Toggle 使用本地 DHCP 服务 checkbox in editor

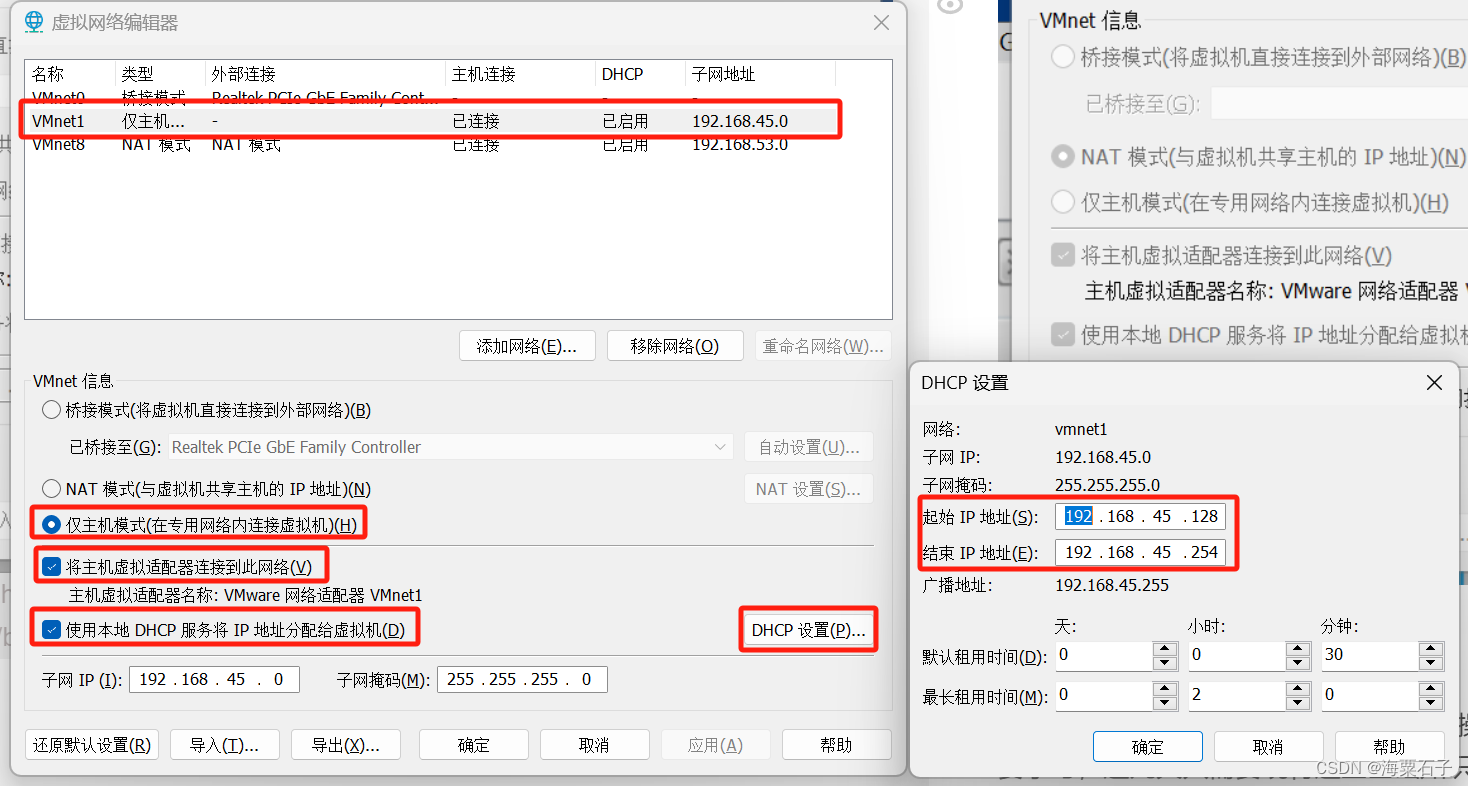(51, 630)
